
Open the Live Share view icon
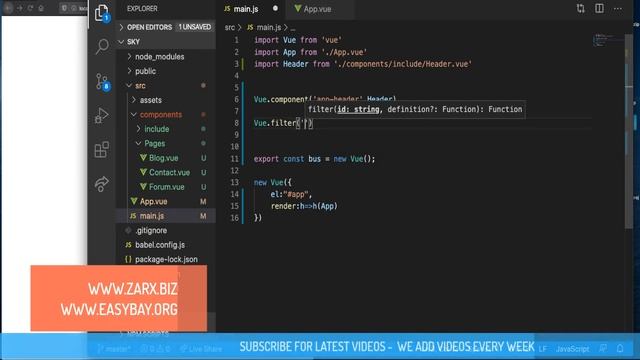102,184
